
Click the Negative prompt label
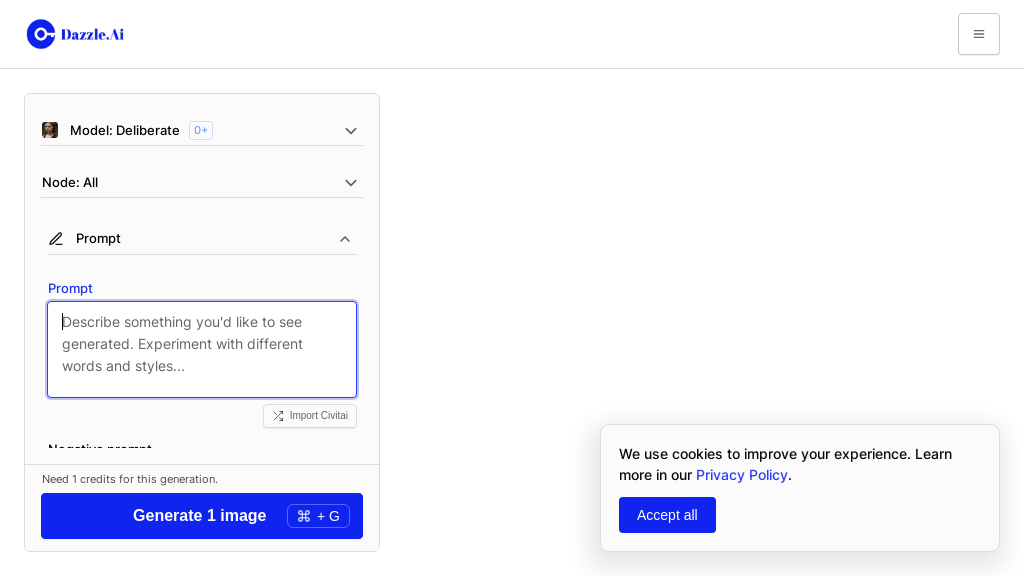[x=100, y=450]
